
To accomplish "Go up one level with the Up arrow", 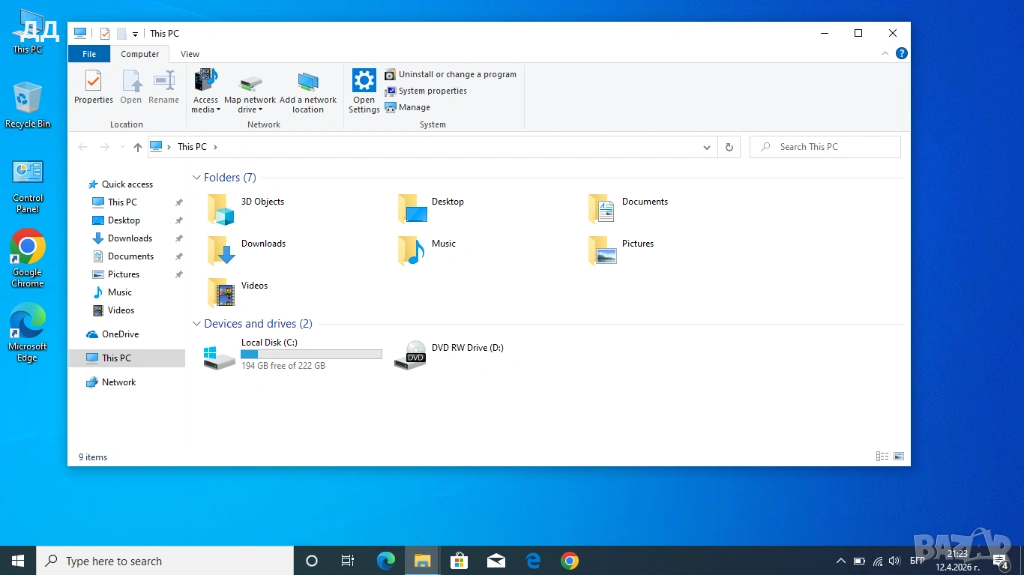I will click(137, 147).
